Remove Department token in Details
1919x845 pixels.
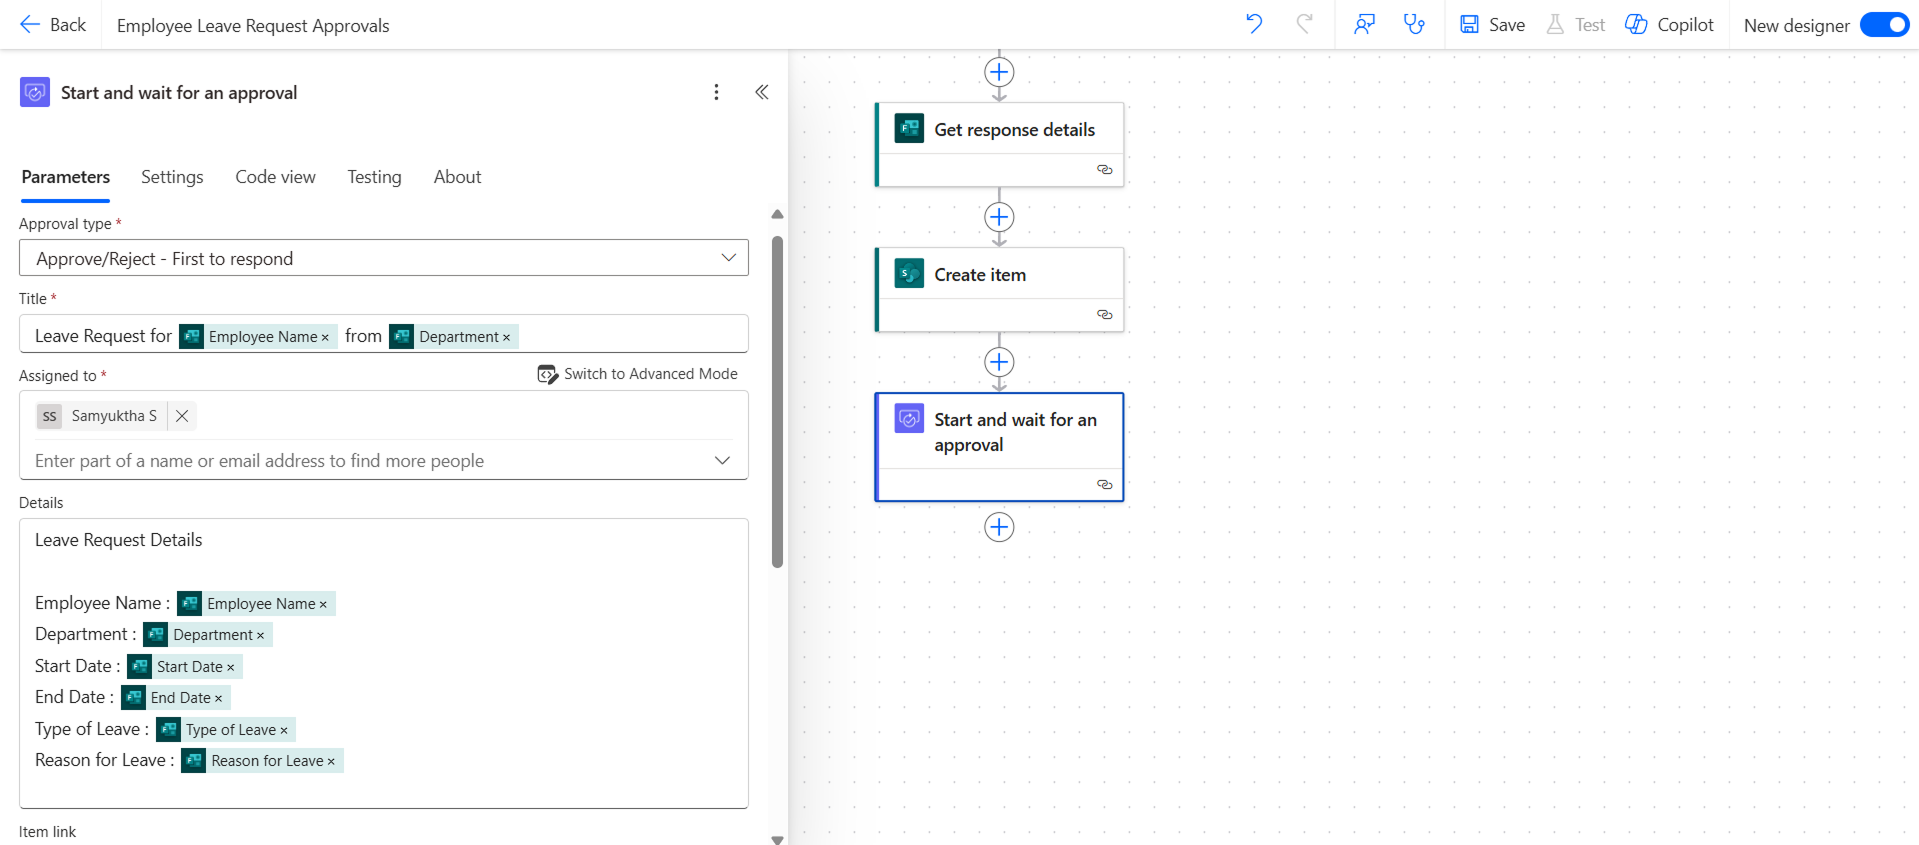coord(260,635)
